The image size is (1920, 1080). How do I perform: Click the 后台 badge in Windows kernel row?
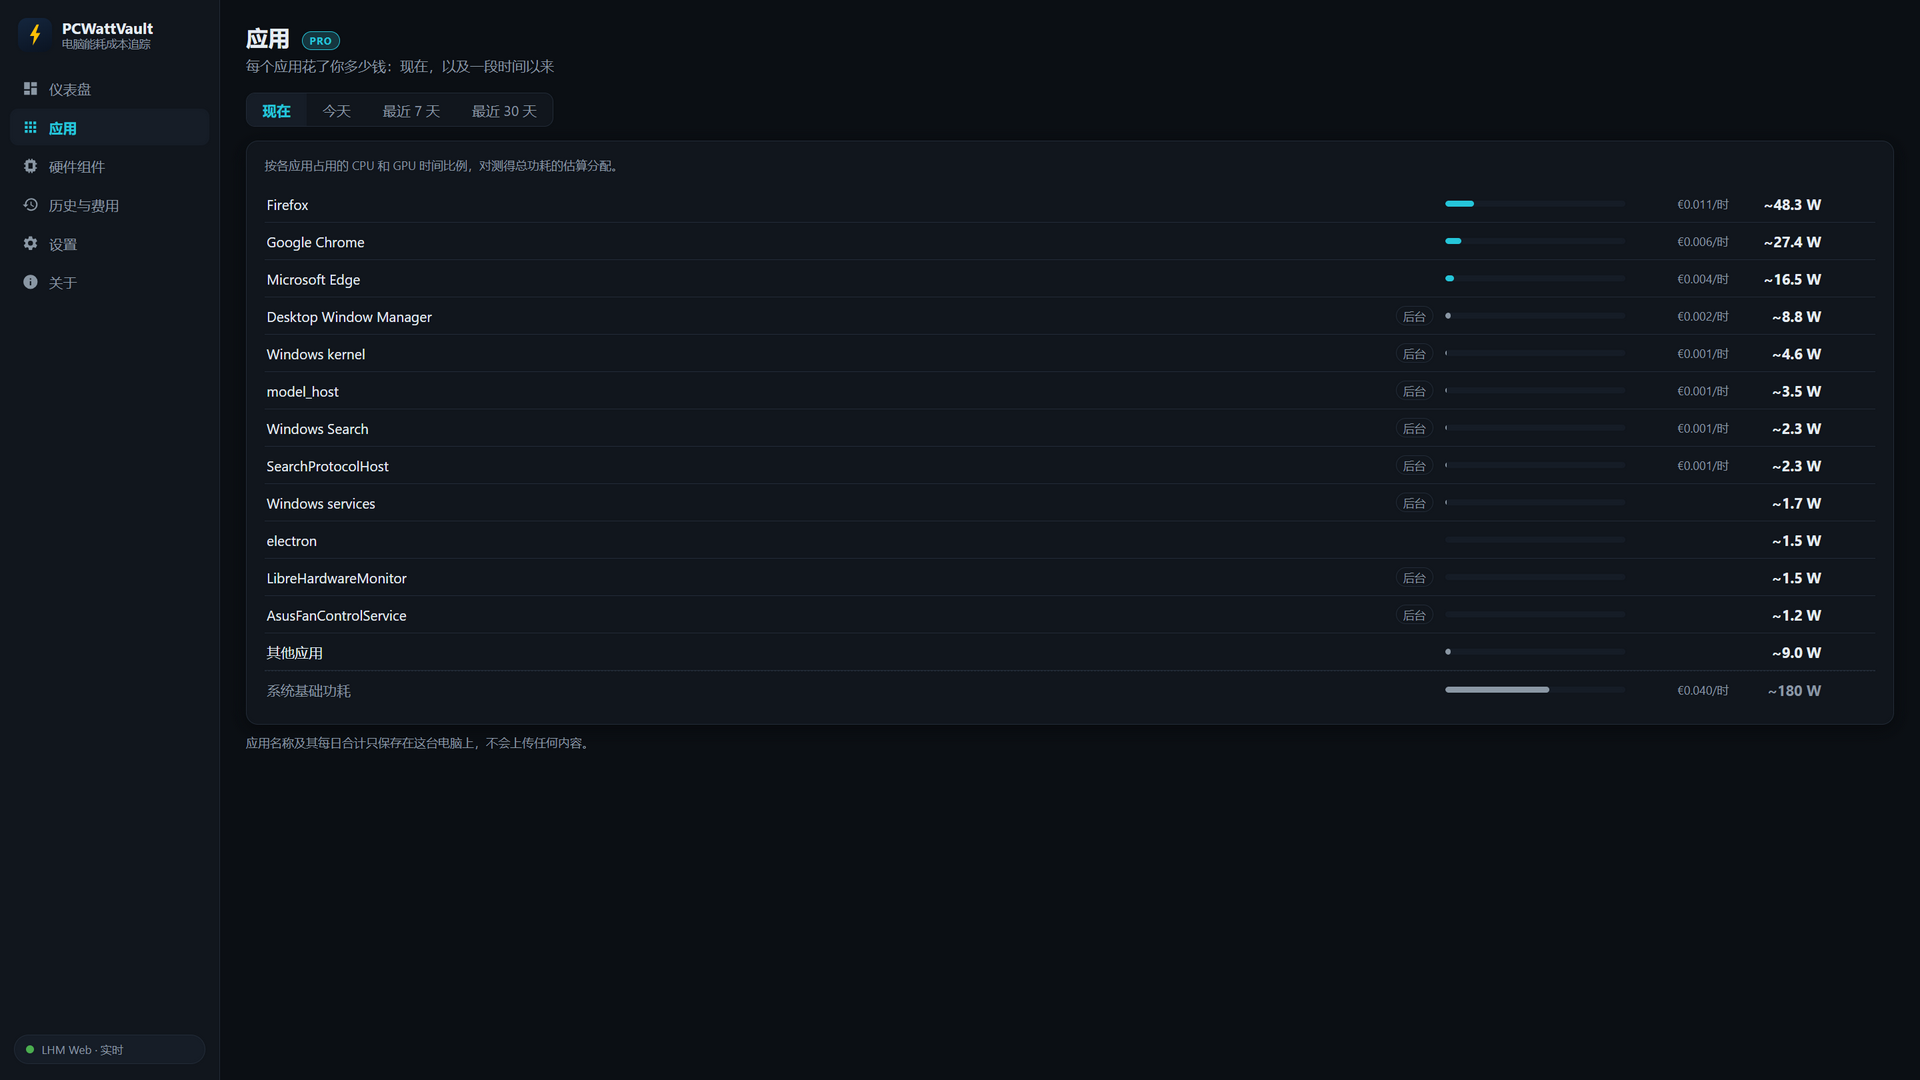pos(1414,354)
